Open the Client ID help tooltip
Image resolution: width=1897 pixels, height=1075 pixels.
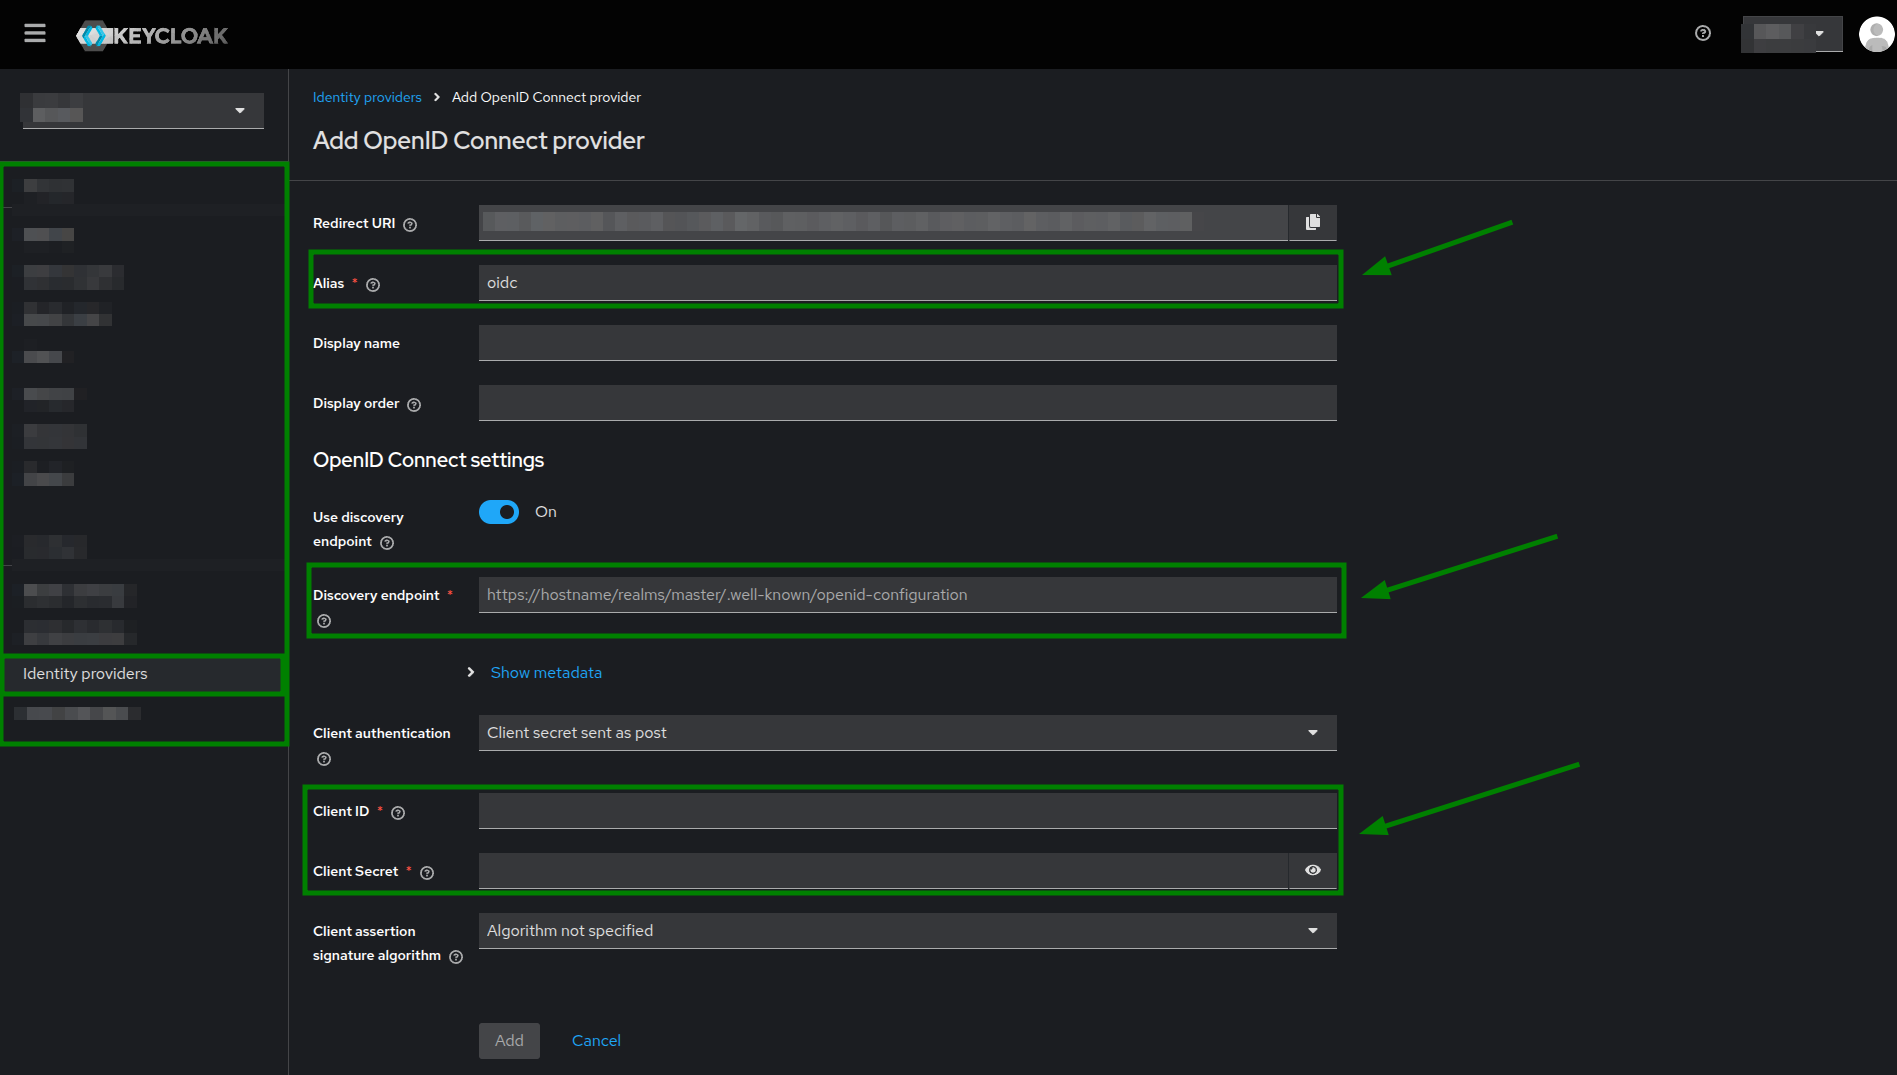point(398,812)
